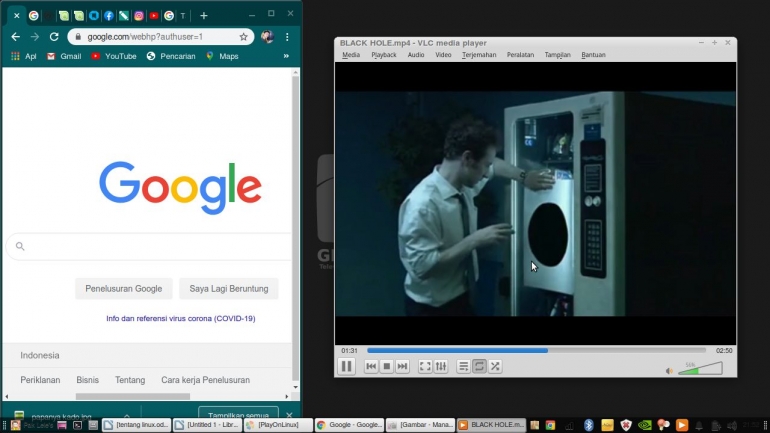The width and height of the screenshot is (770, 433).
Task: Open the VLC Tampilan menu
Action: click(557, 55)
